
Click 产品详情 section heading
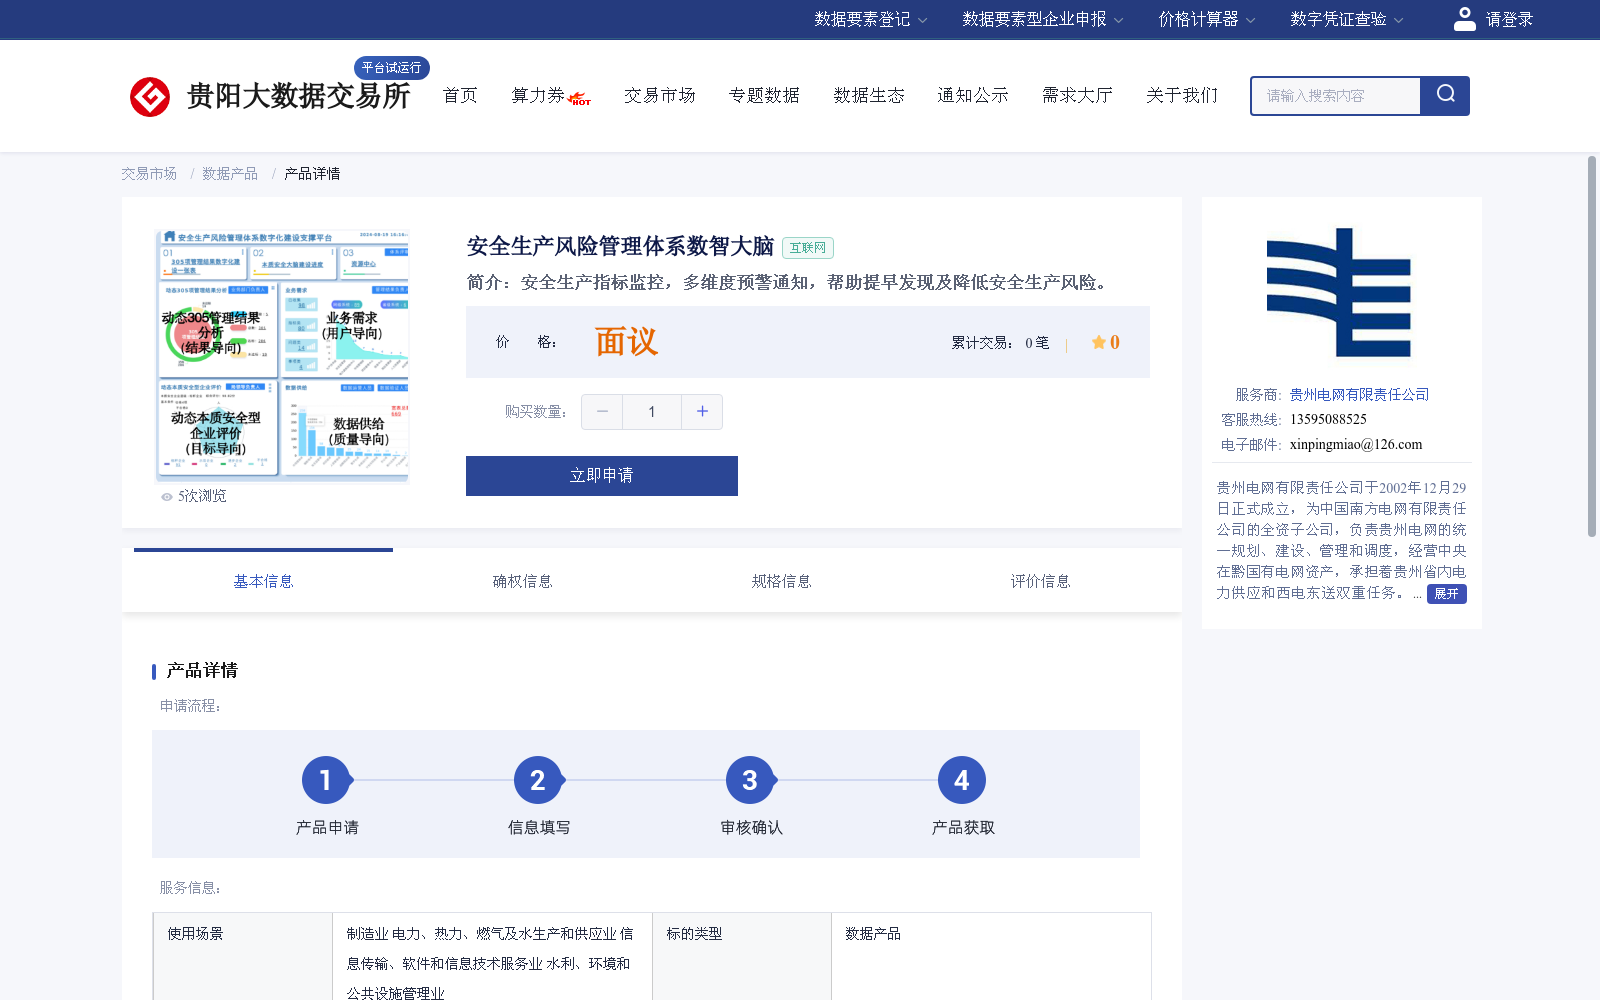(202, 671)
